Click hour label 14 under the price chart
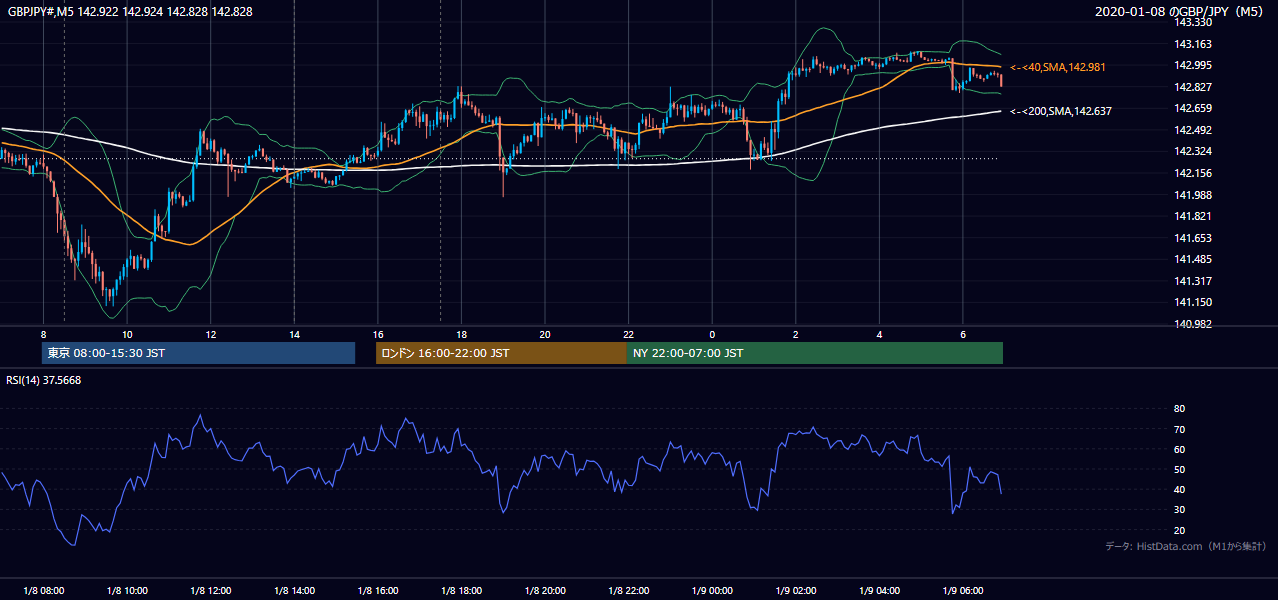The image size is (1278, 600). [x=294, y=334]
